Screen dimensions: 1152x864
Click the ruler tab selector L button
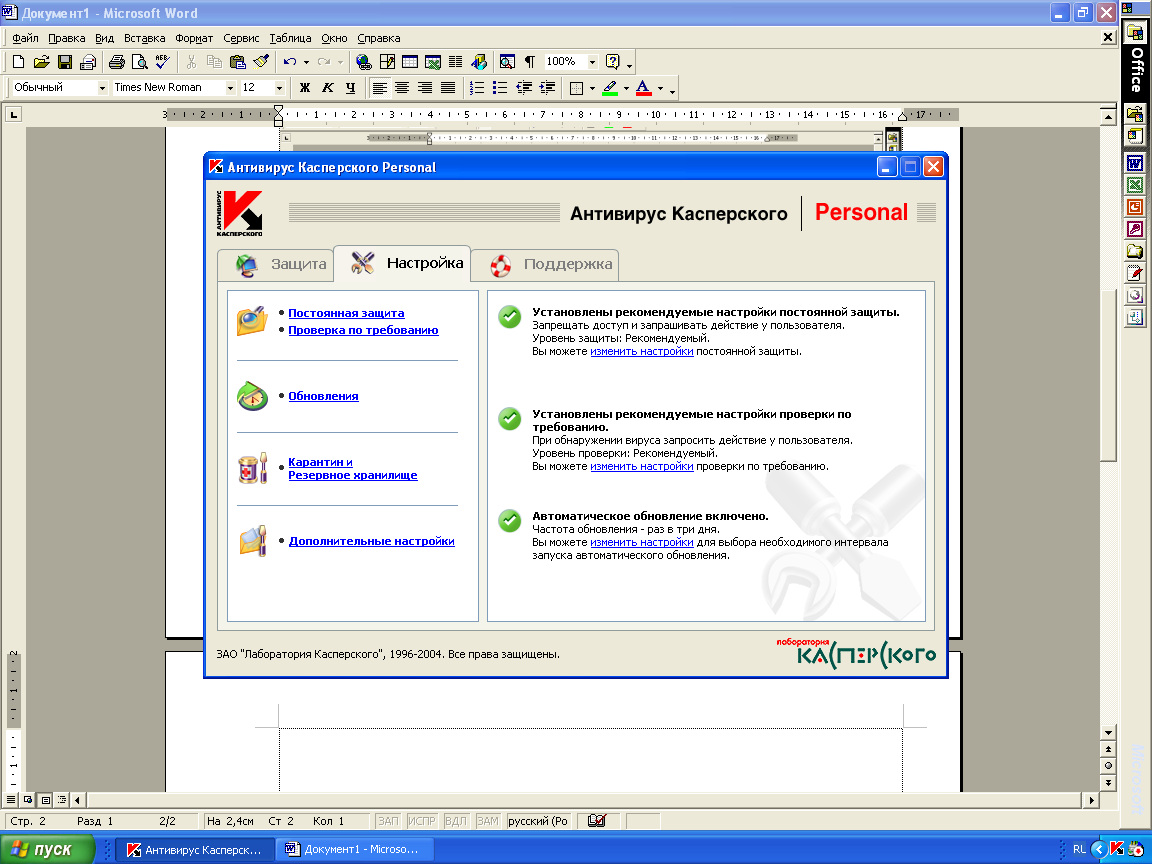(x=13, y=115)
